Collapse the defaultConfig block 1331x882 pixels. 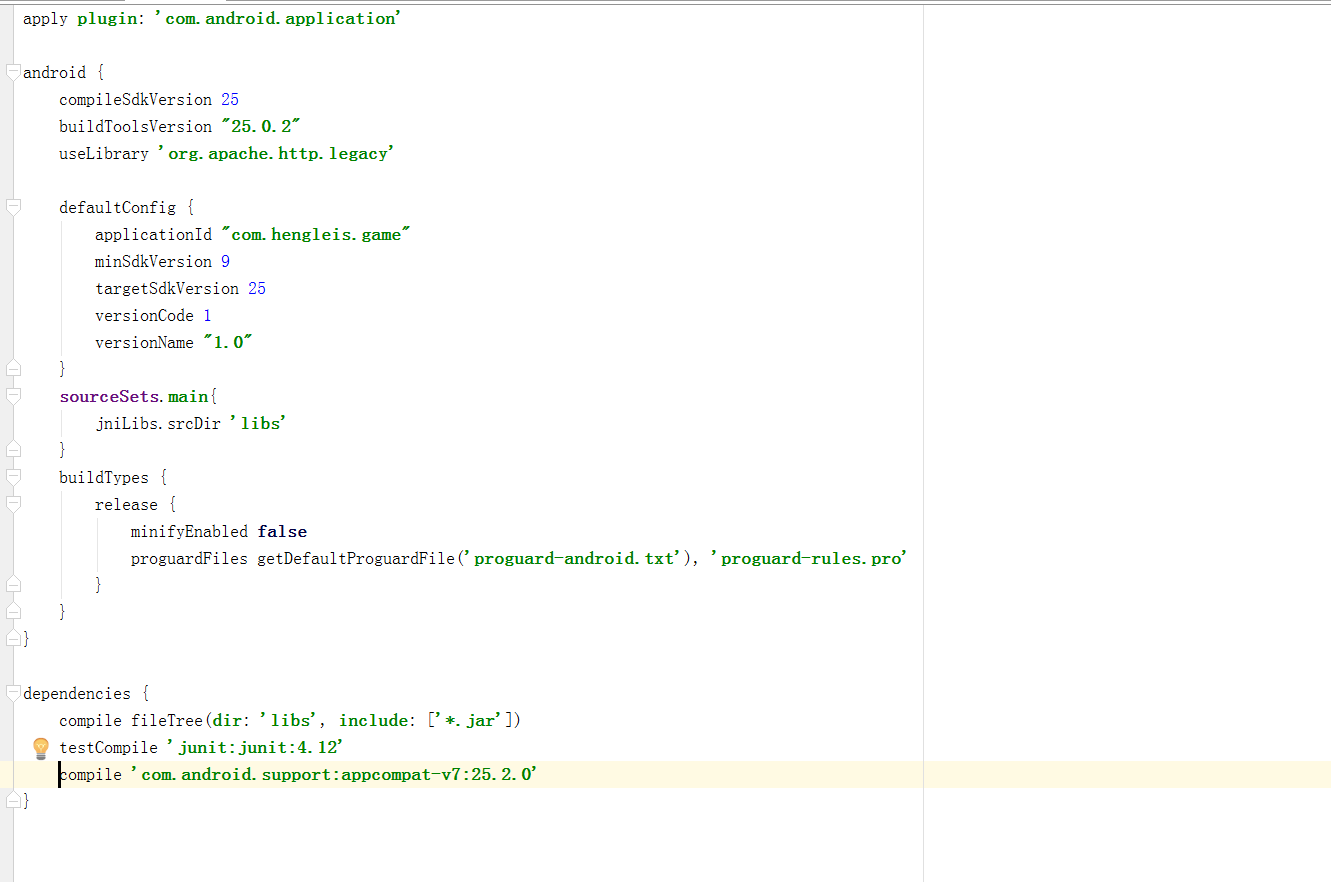coord(12,207)
